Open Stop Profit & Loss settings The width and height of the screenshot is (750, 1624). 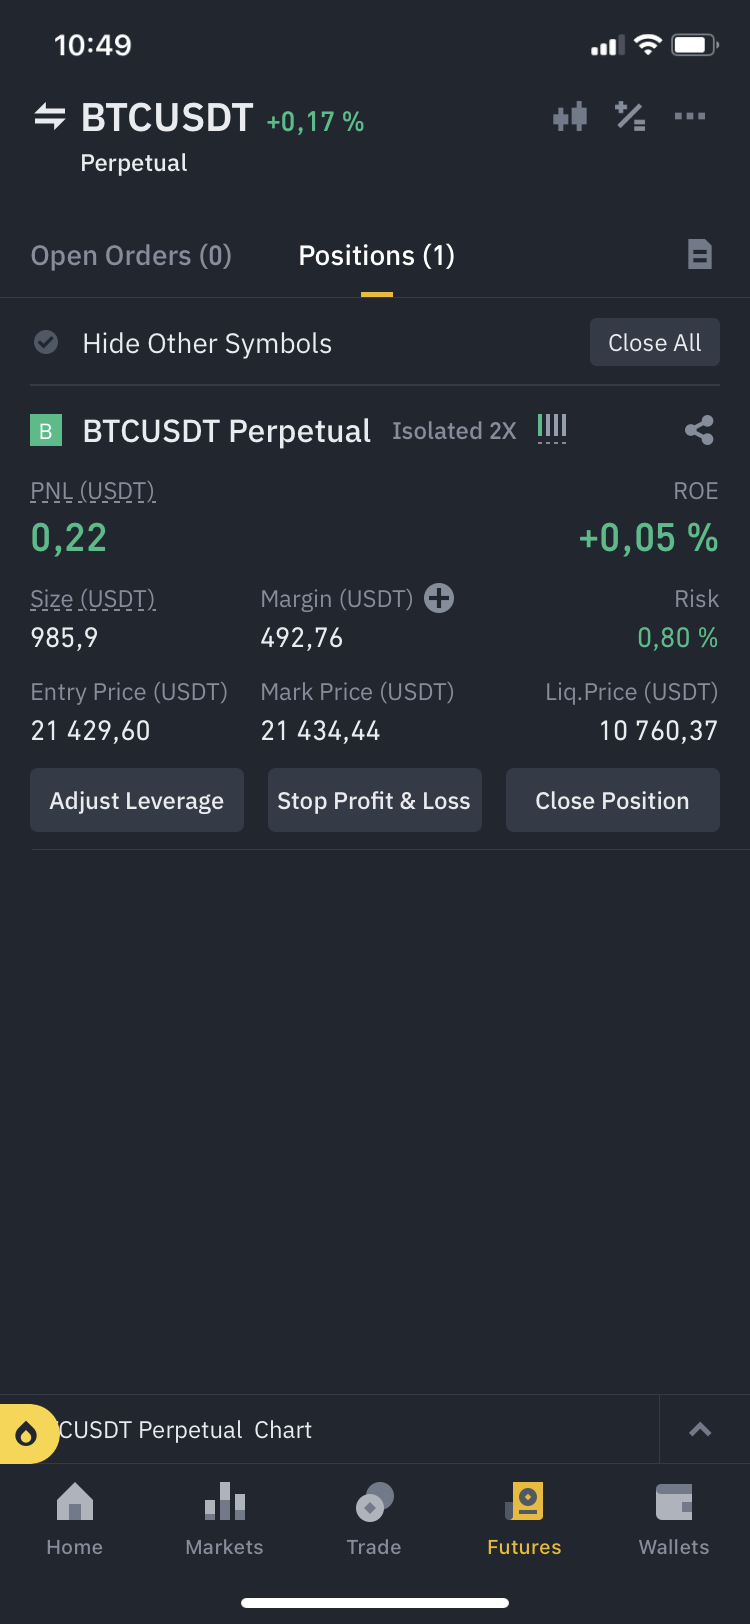point(374,801)
